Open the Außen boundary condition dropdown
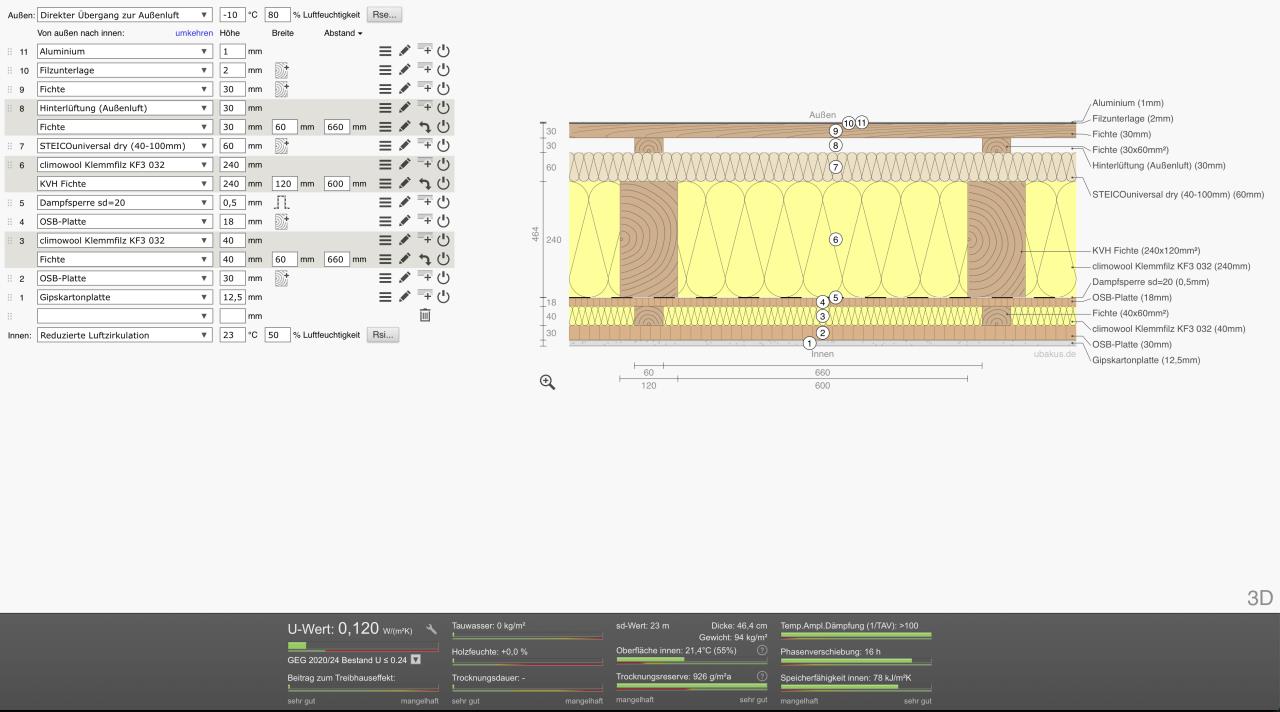This screenshot has width=1280, height=712. [x=124, y=15]
